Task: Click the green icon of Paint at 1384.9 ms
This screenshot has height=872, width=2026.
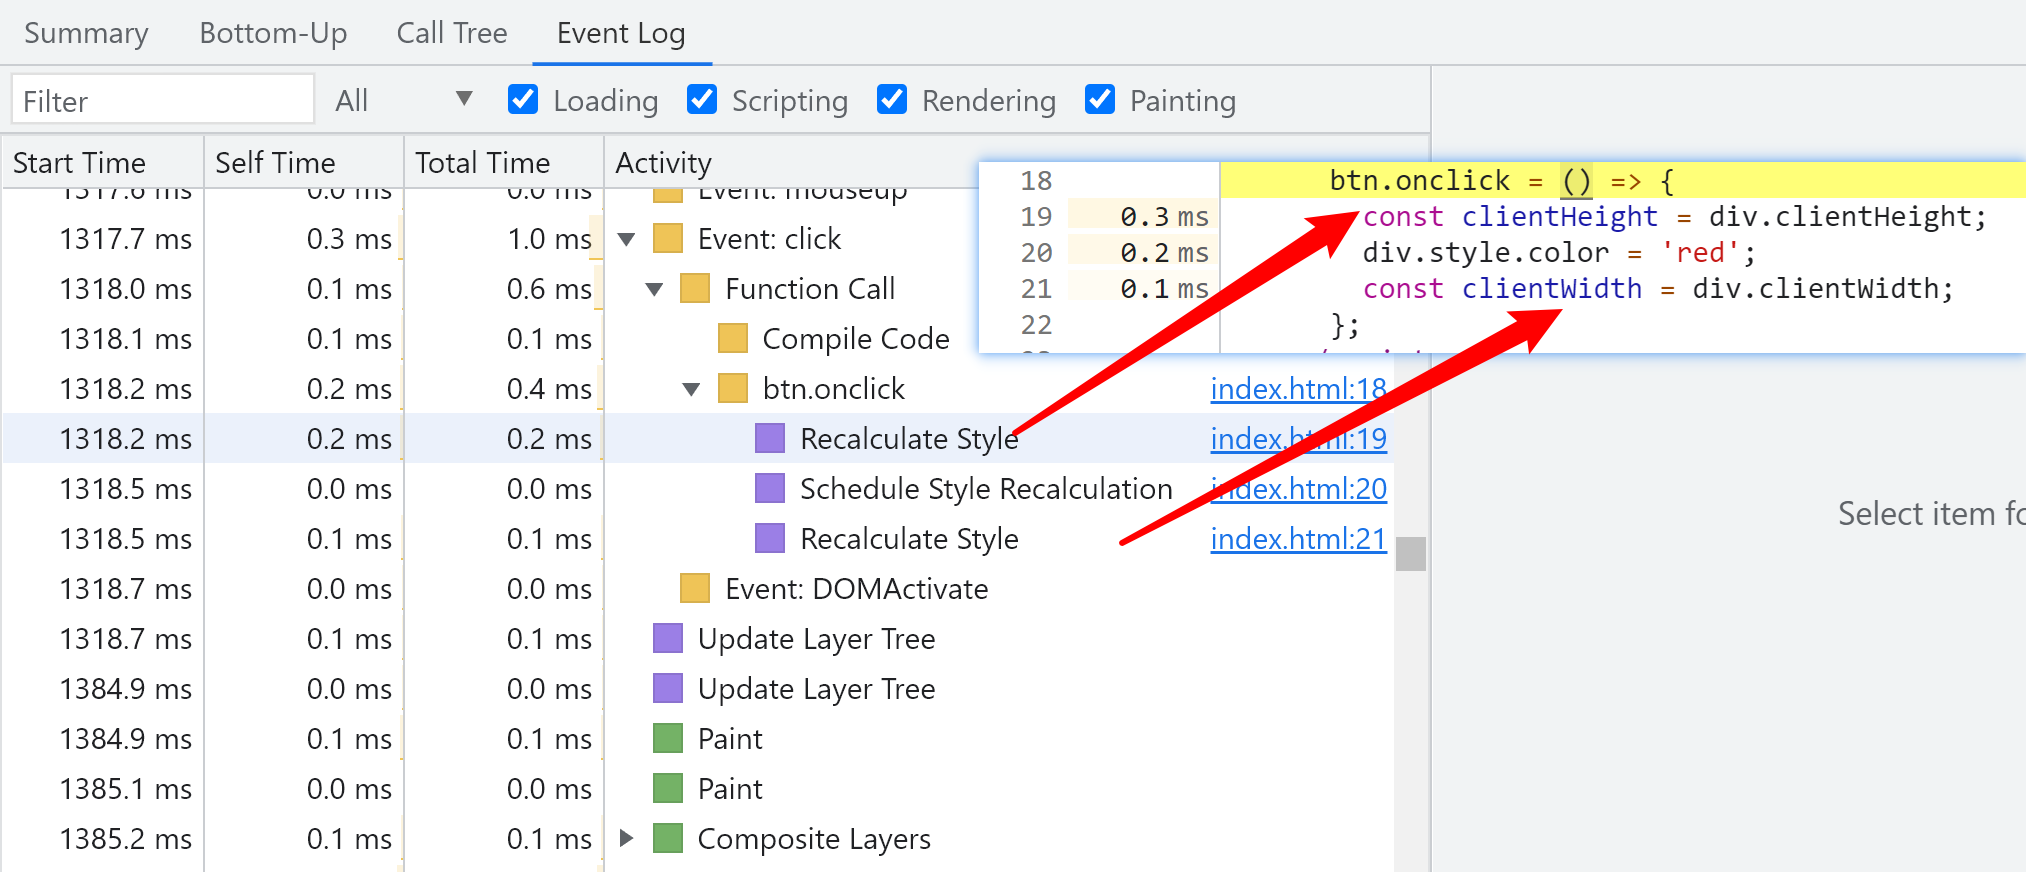Action: (668, 739)
